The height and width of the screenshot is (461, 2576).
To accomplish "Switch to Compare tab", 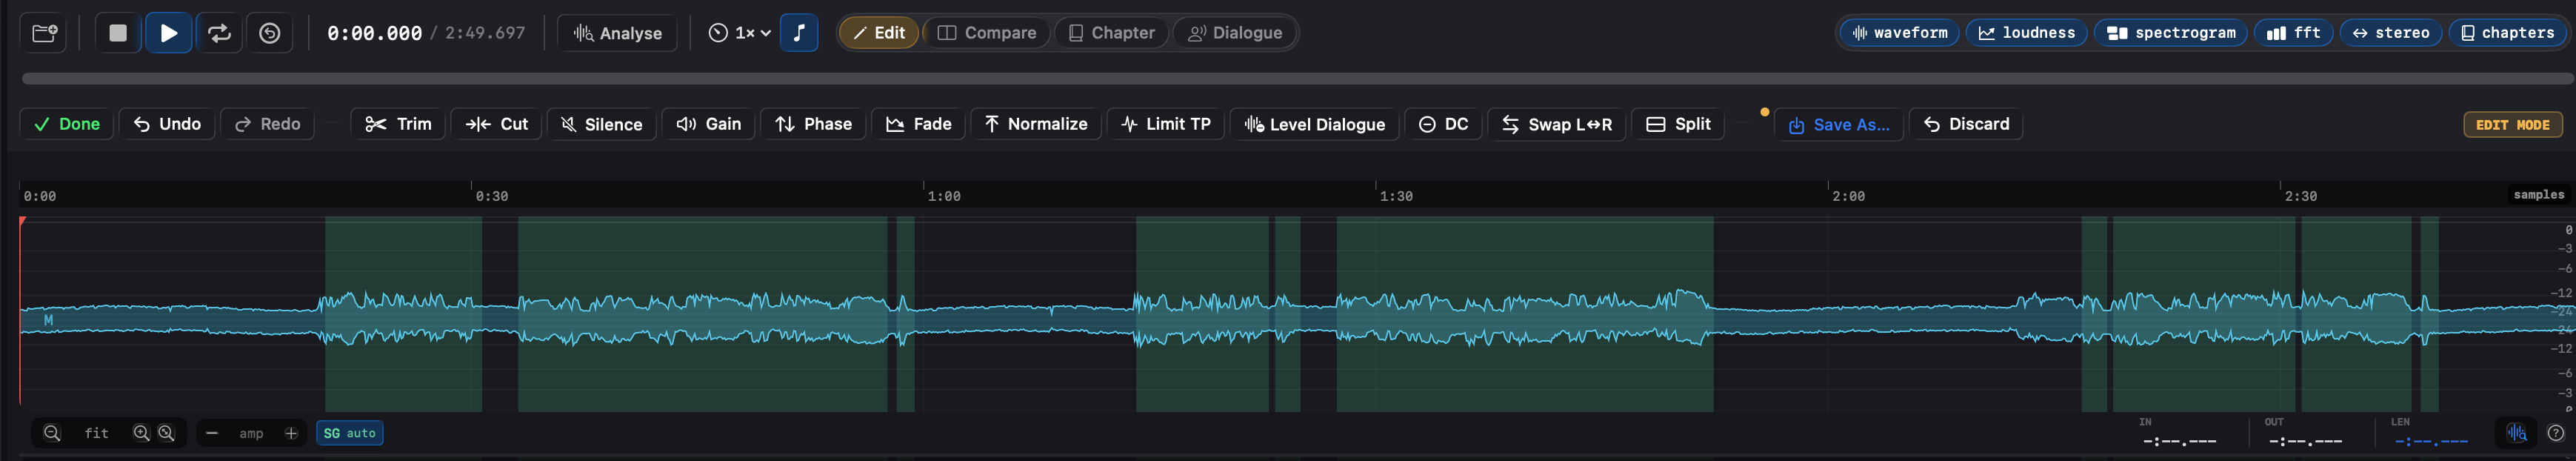I will click(x=986, y=33).
